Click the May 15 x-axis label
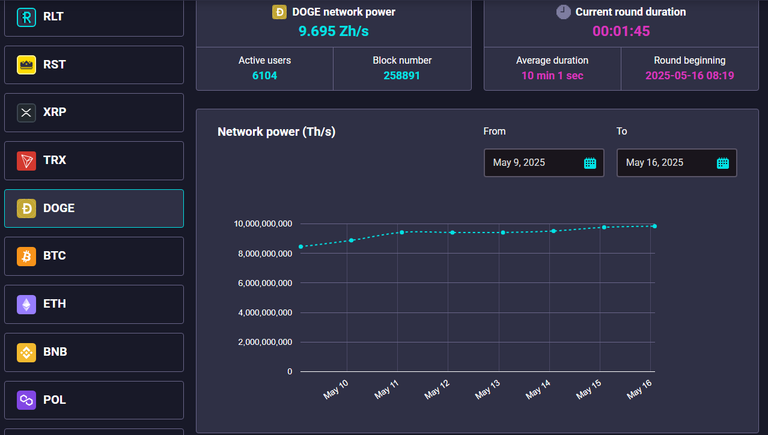Image resolution: width=768 pixels, height=435 pixels. pyautogui.click(x=589, y=389)
